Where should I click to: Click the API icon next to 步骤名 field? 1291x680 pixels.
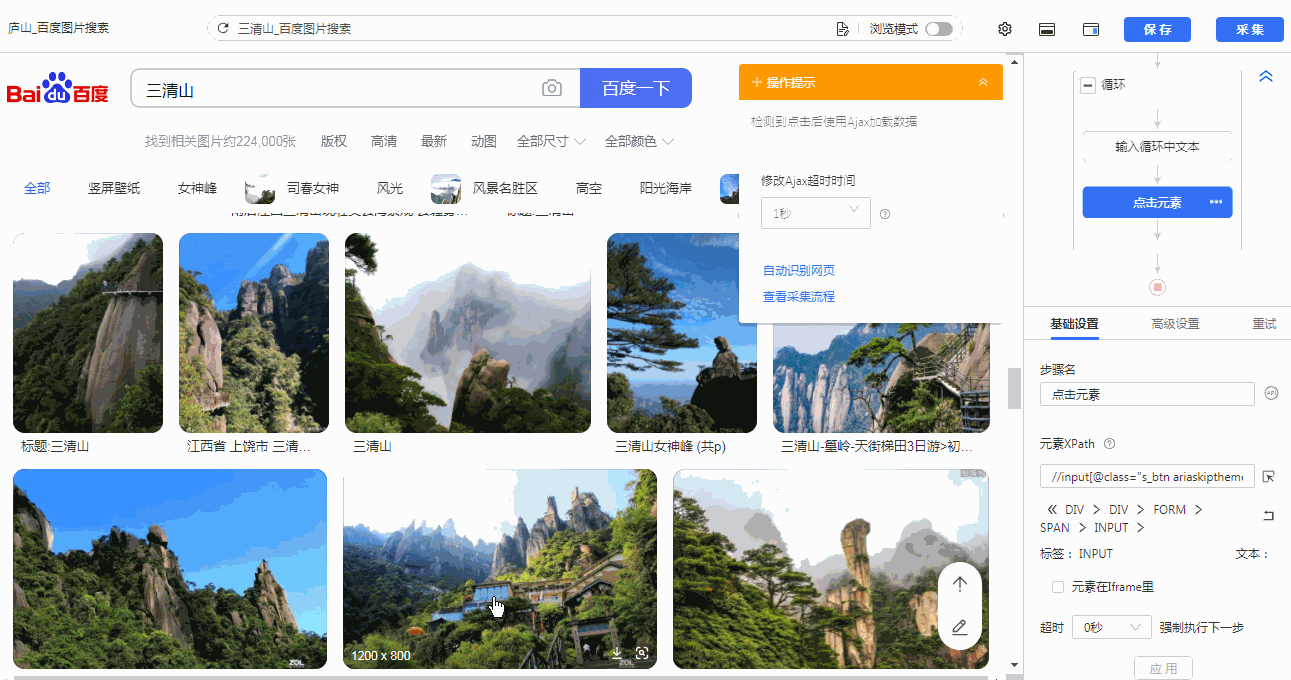[x=1272, y=393]
